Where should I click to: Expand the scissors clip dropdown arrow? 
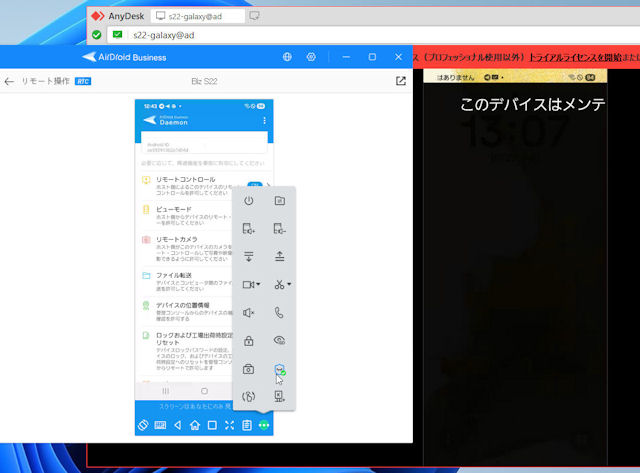tap(290, 285)
